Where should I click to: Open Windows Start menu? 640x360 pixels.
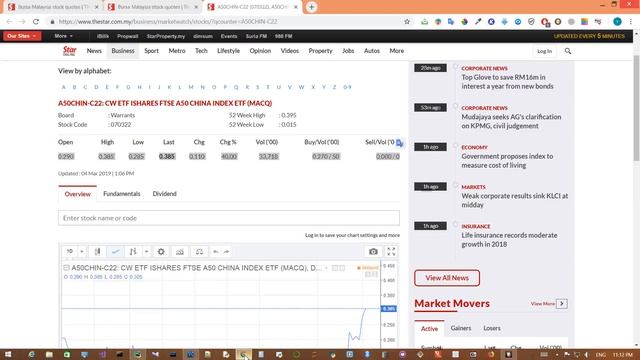(8, 354)
